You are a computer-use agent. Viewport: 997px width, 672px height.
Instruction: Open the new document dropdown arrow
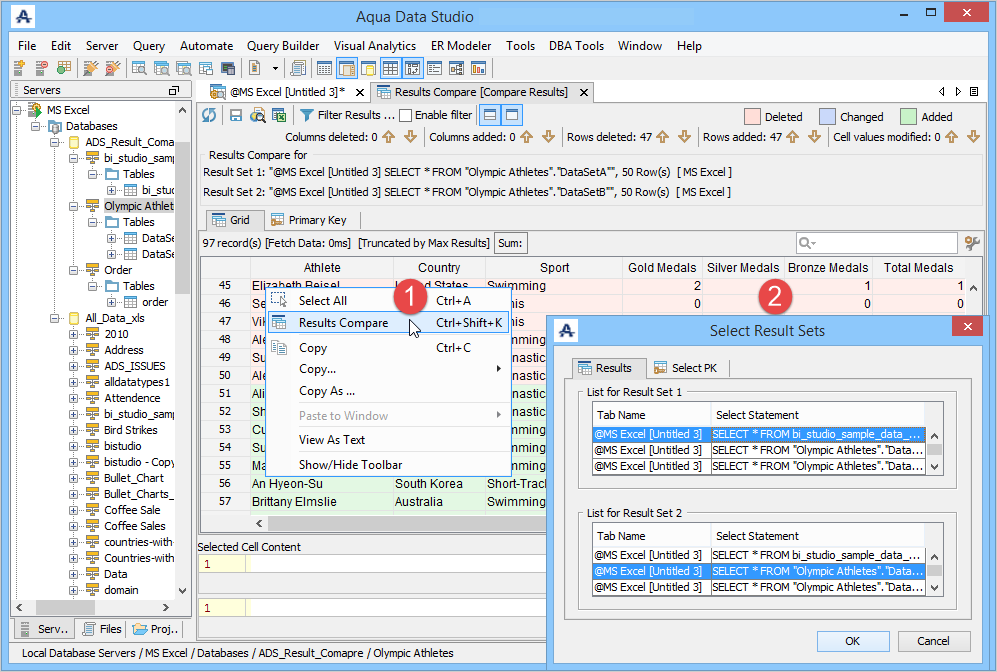point(275,68)
